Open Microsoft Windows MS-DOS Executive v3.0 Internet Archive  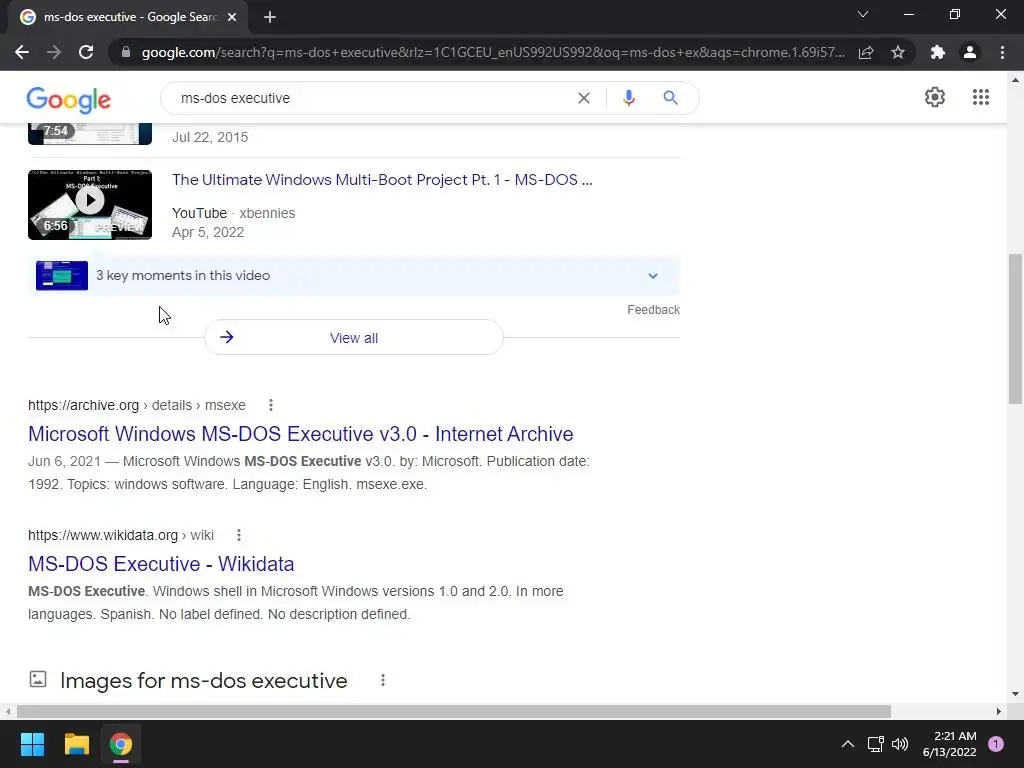(300, 434)
